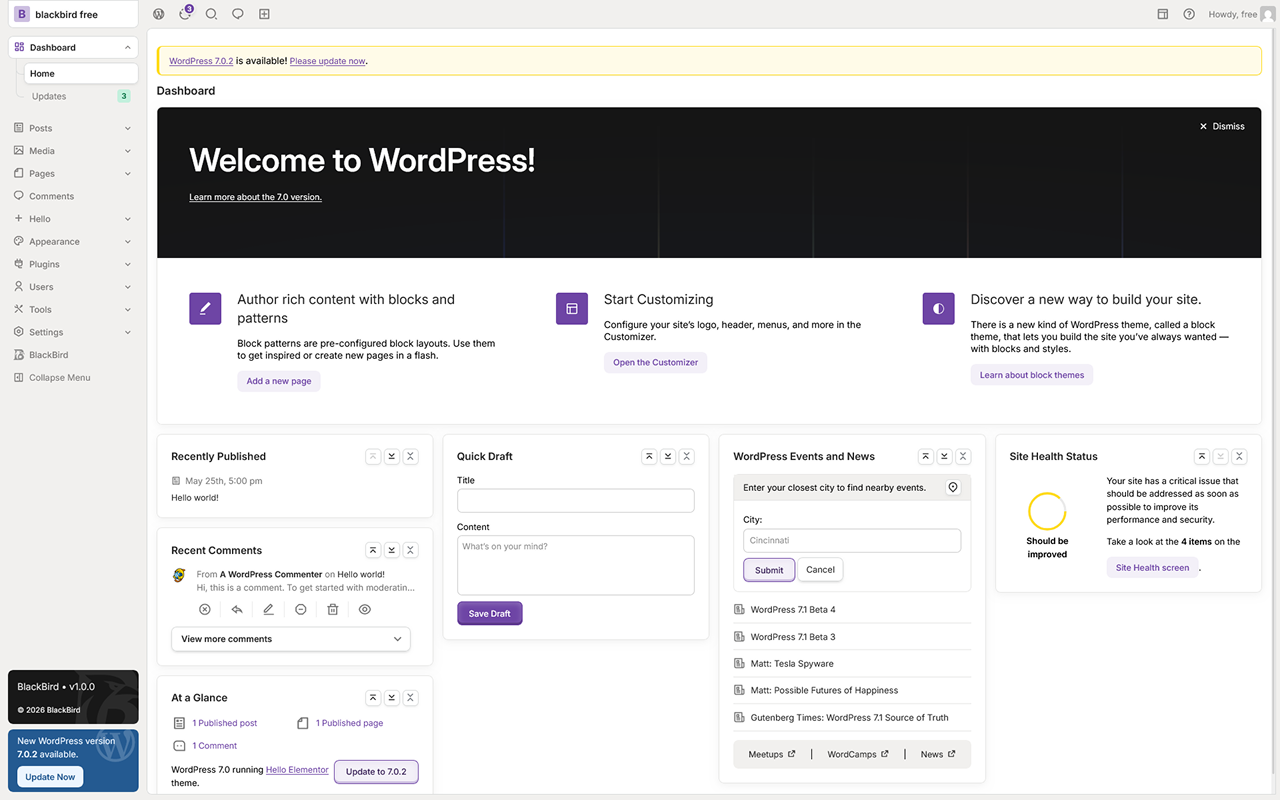1280x800 pixels.
Task: Open BlackBird in the sidebar menu
Action: click(73, 355)
